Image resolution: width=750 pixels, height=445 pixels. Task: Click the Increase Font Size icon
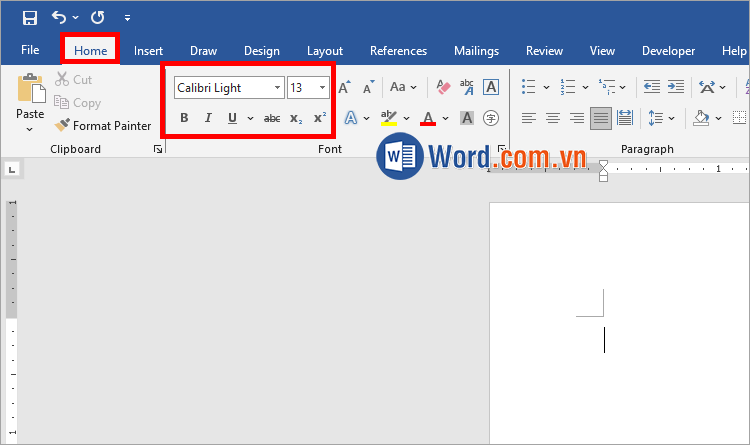345,88
